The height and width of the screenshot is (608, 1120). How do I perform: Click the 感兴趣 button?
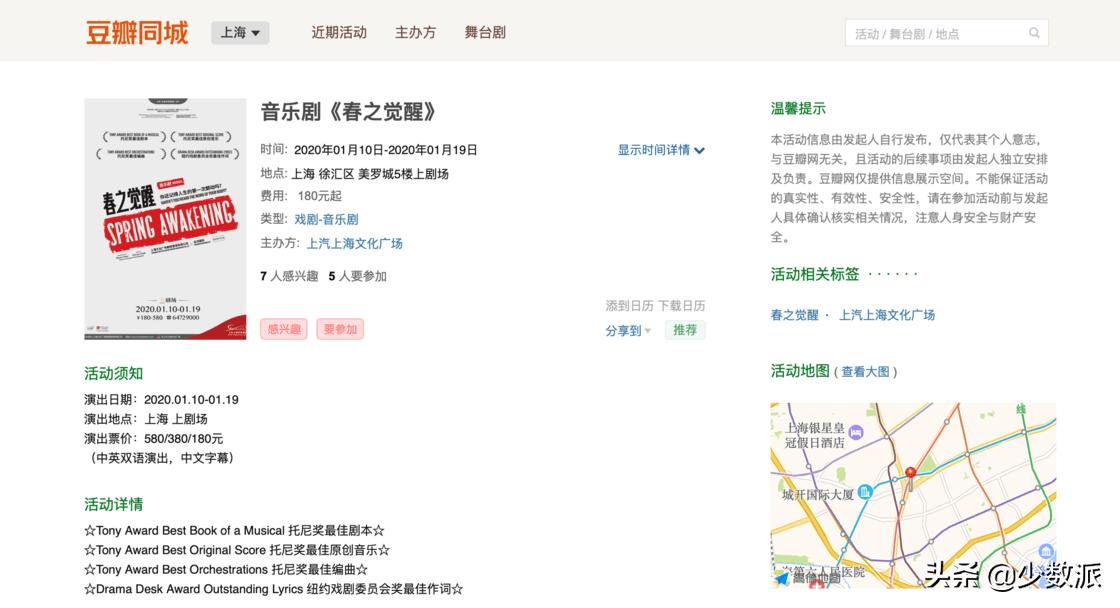coord(284,329)
